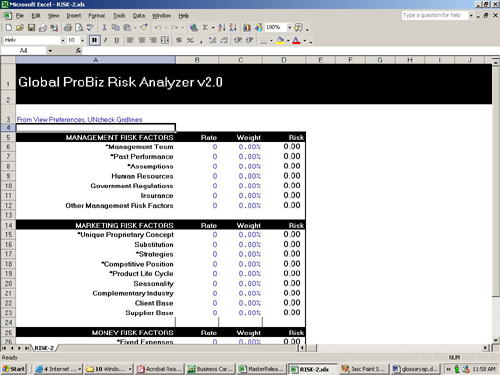Toggle bold formatting

(x=95, y=41)
